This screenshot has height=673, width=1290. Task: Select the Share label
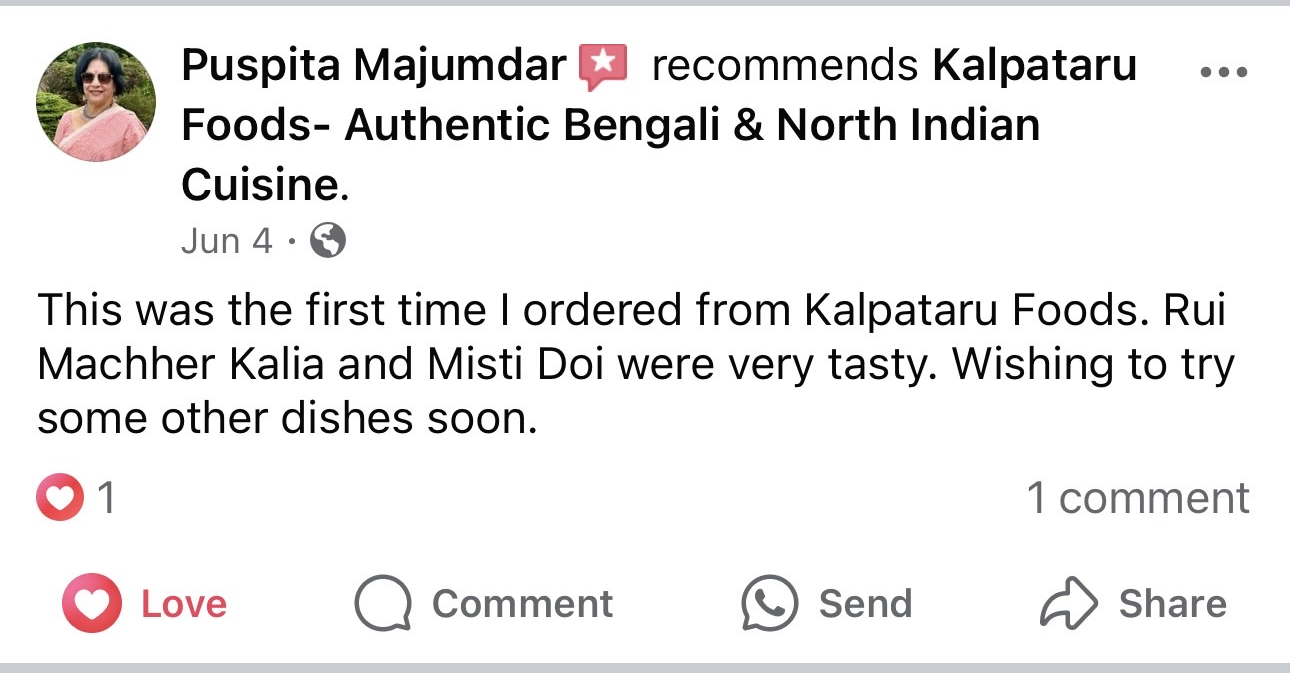(1172, 604)
